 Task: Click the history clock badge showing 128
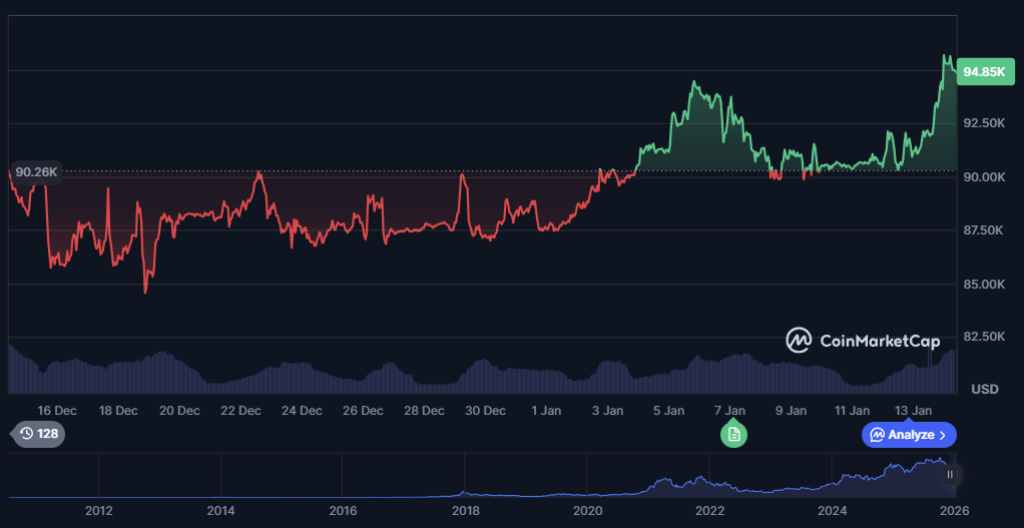(38, 434)
